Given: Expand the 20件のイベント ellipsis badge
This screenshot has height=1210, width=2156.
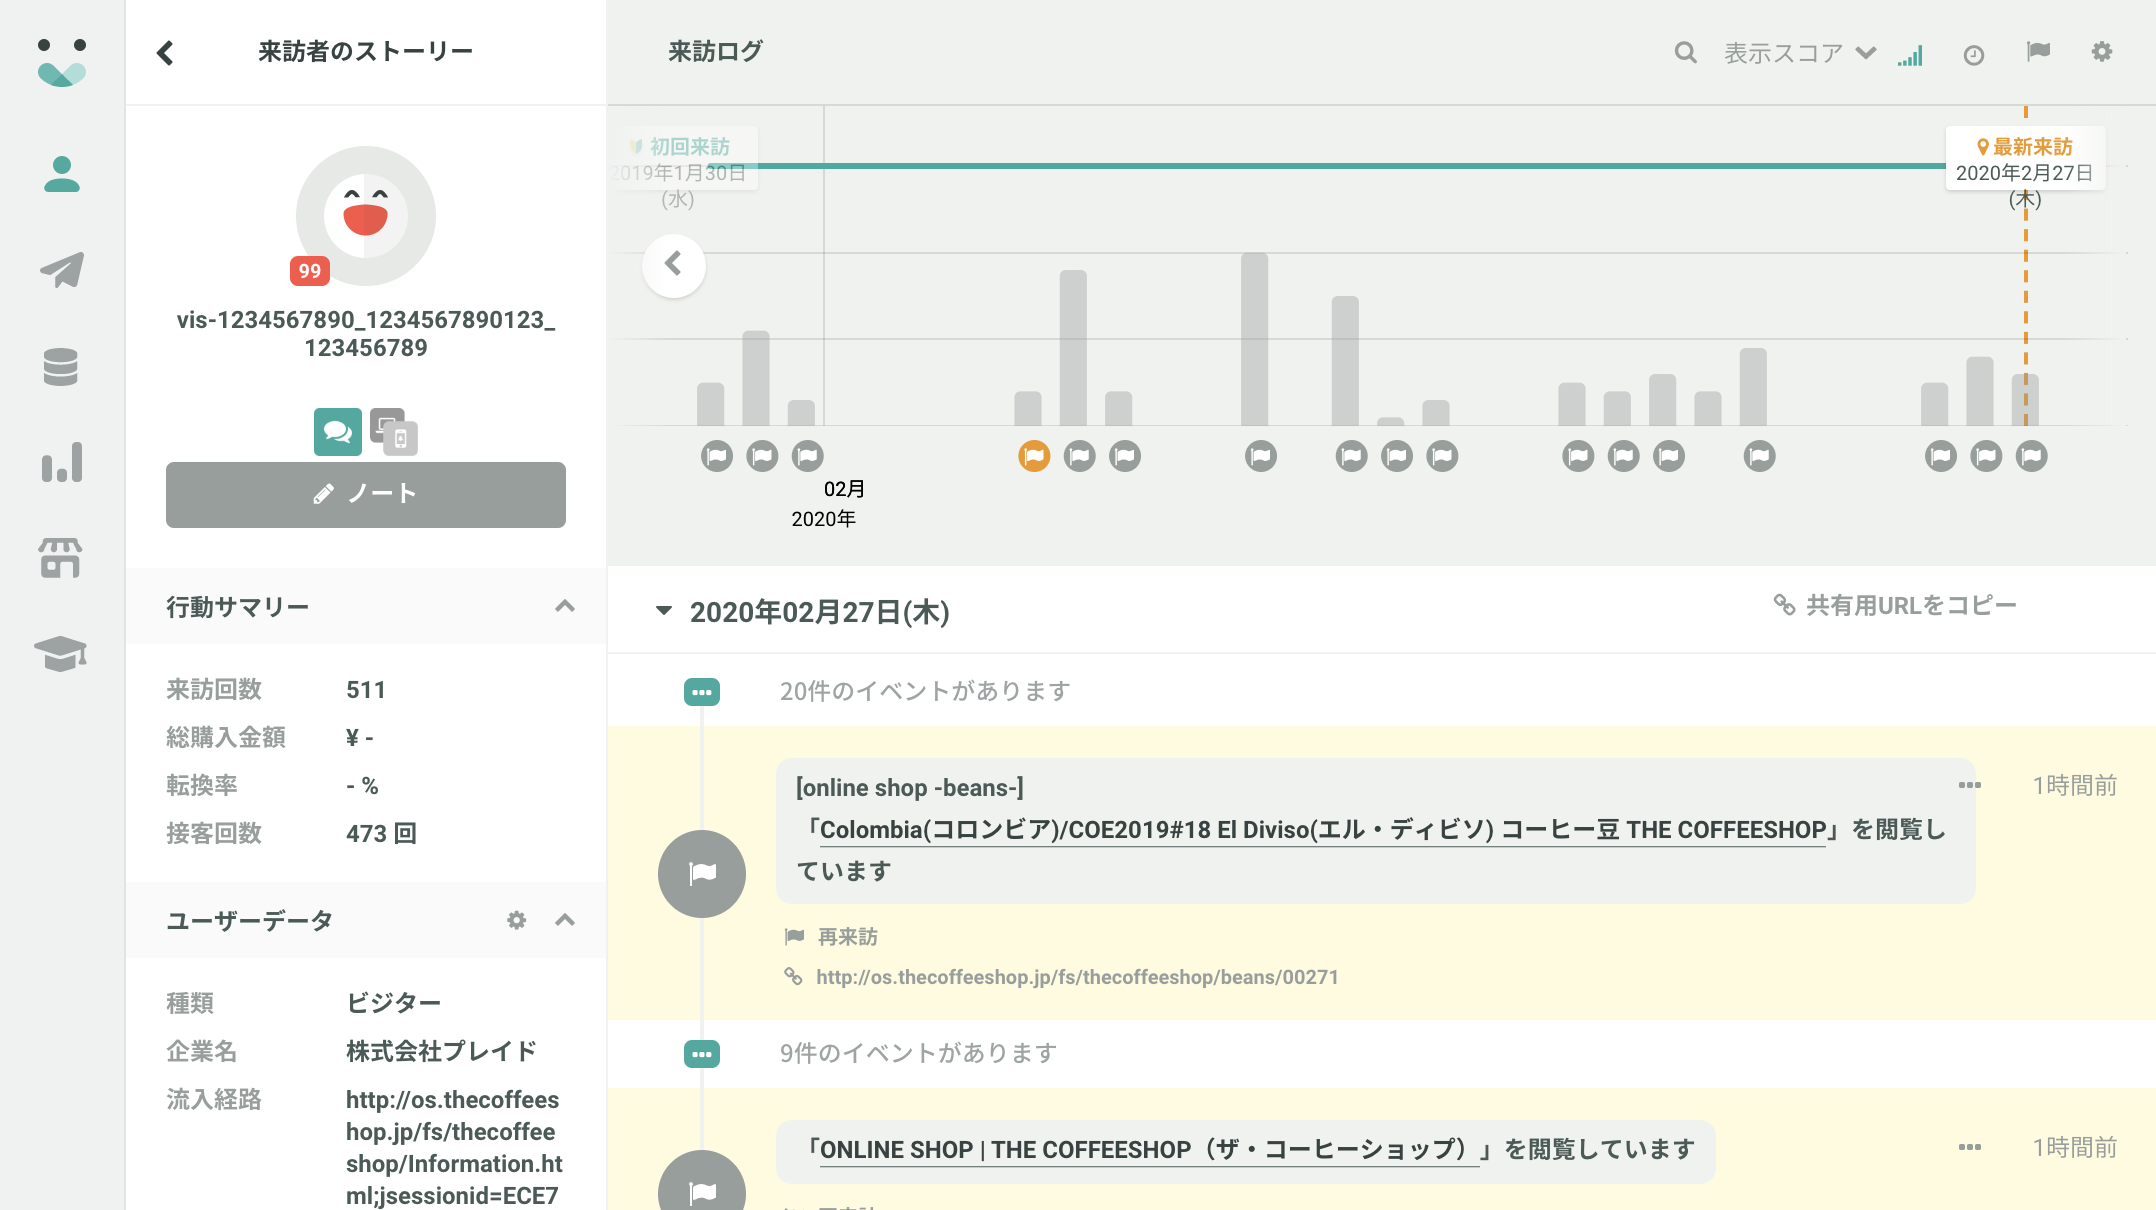Looking at the screenshot, I should (702, 692).
